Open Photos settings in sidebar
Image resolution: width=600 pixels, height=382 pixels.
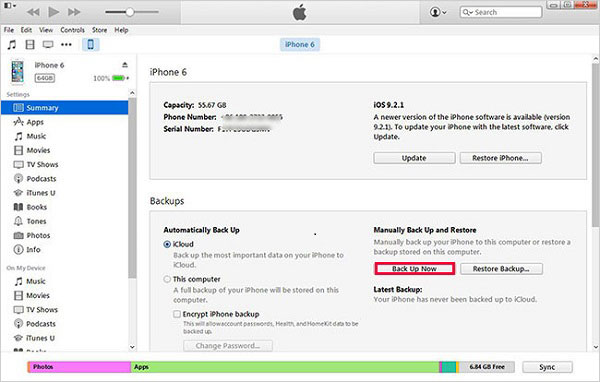[x=38, y=235]
